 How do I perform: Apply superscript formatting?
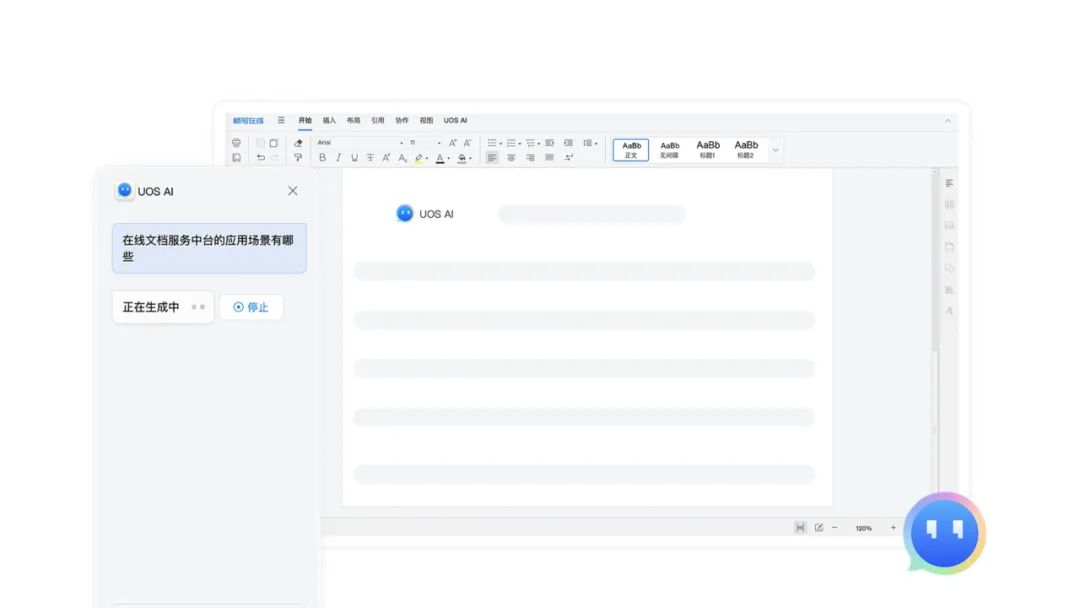click(x=386, y=158)
